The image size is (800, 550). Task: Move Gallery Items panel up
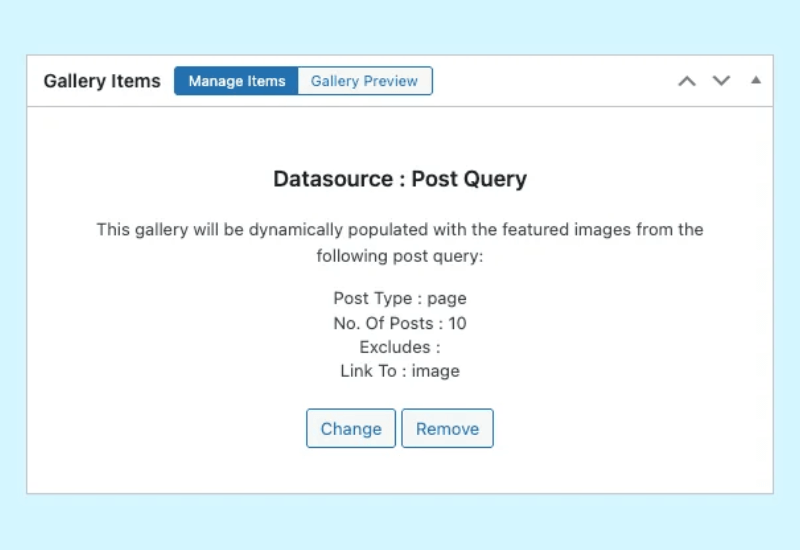tap(686, 81)
